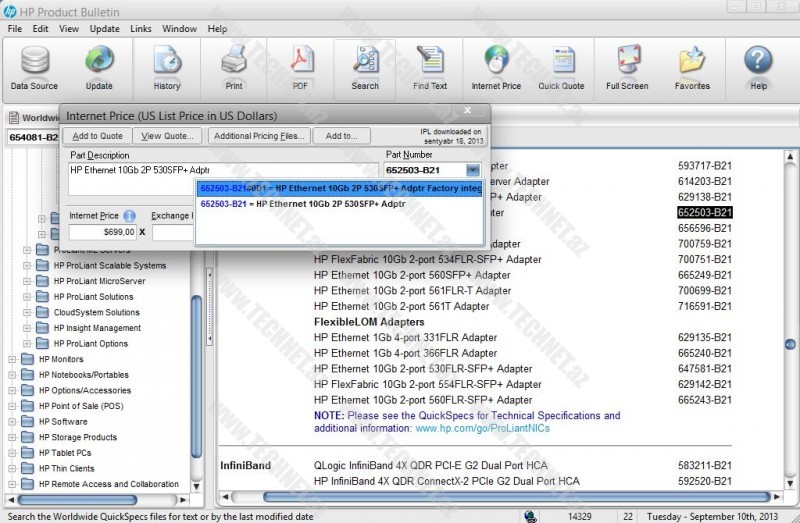Expand the HP Storage Products node

pos(12,437)
